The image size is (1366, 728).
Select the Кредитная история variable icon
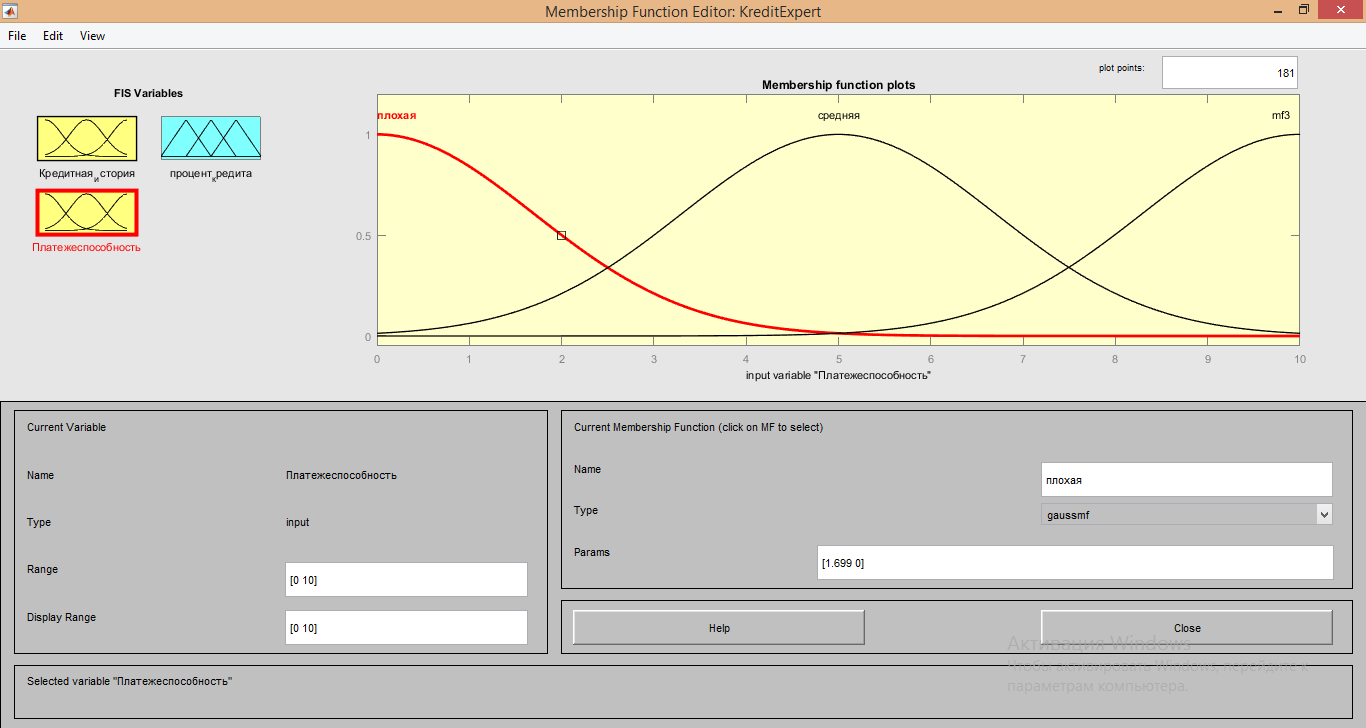[87, 138]
